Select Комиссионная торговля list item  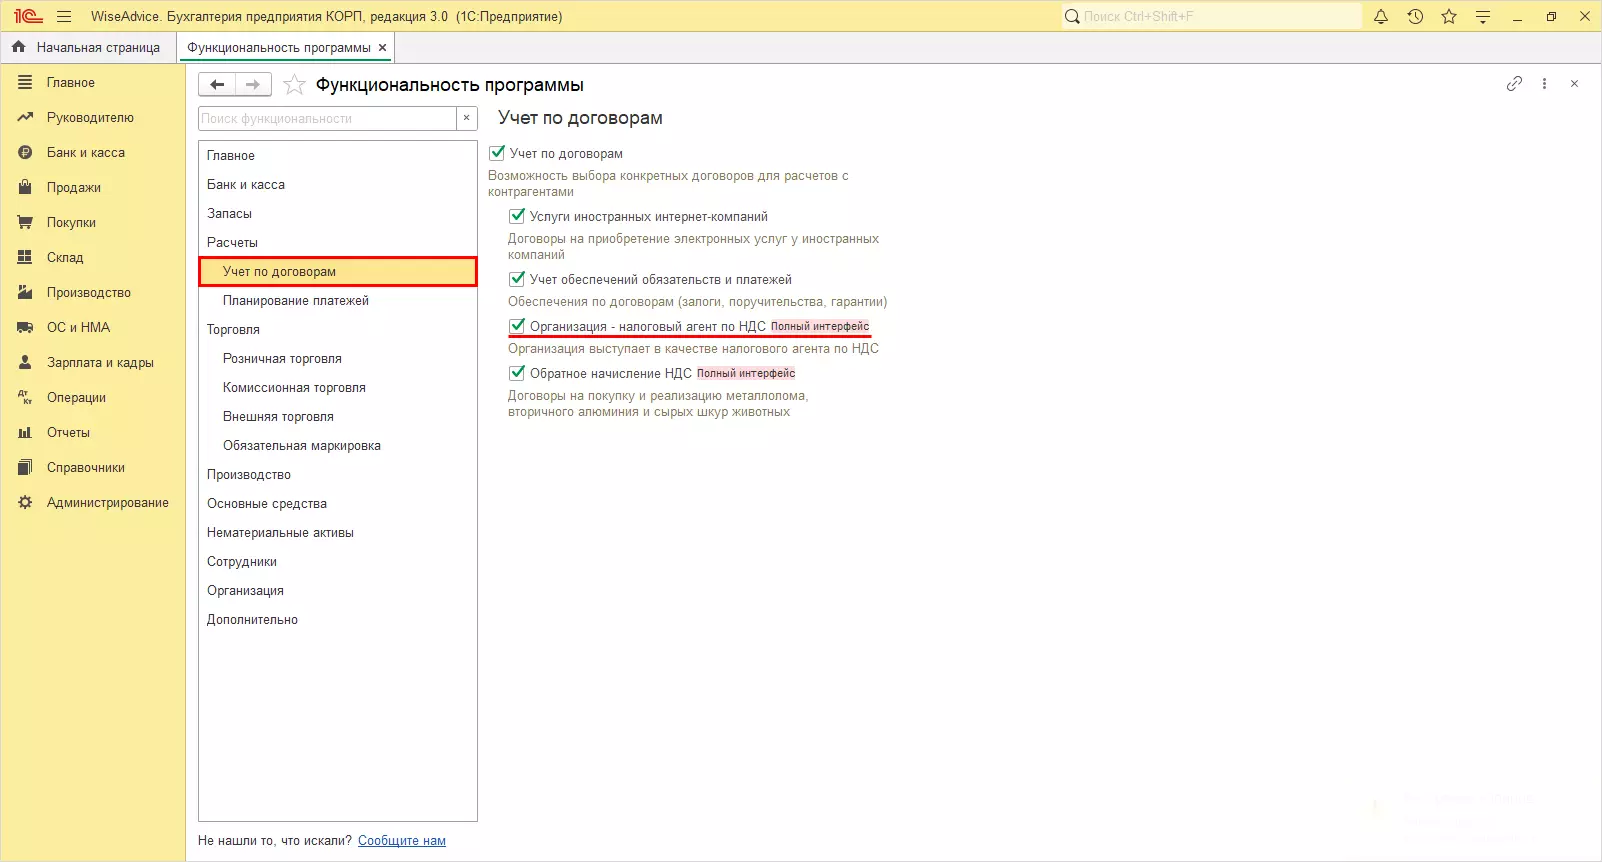coord(338,388)
